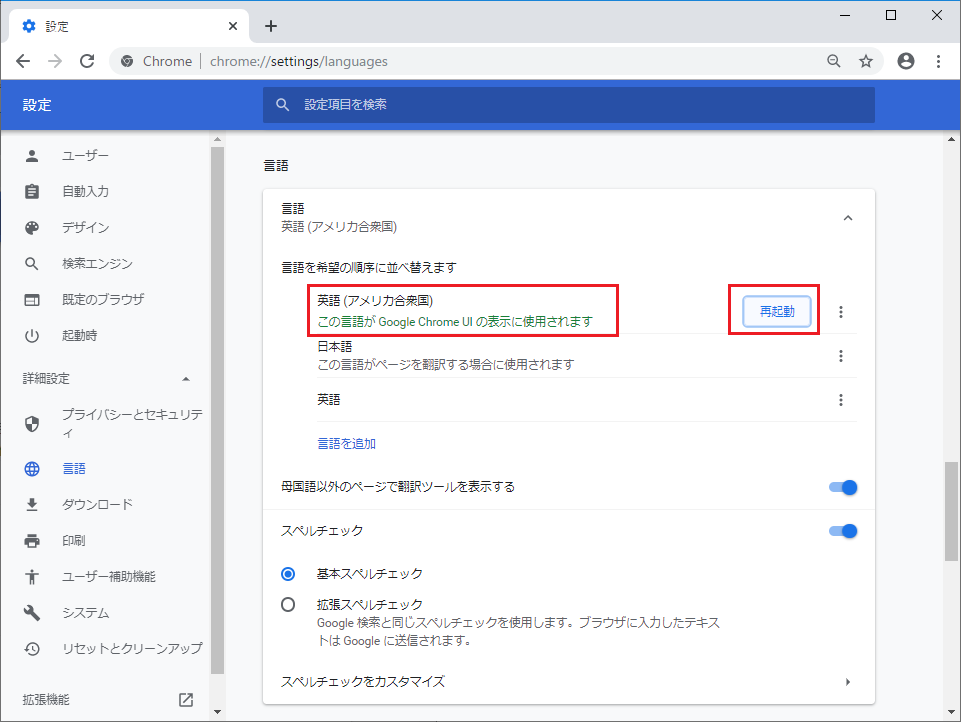The width and height of the screenshot is (961, 722).
Task: Click 言語を希望の順序に並べ替えます text
Action: pos(369,268)
